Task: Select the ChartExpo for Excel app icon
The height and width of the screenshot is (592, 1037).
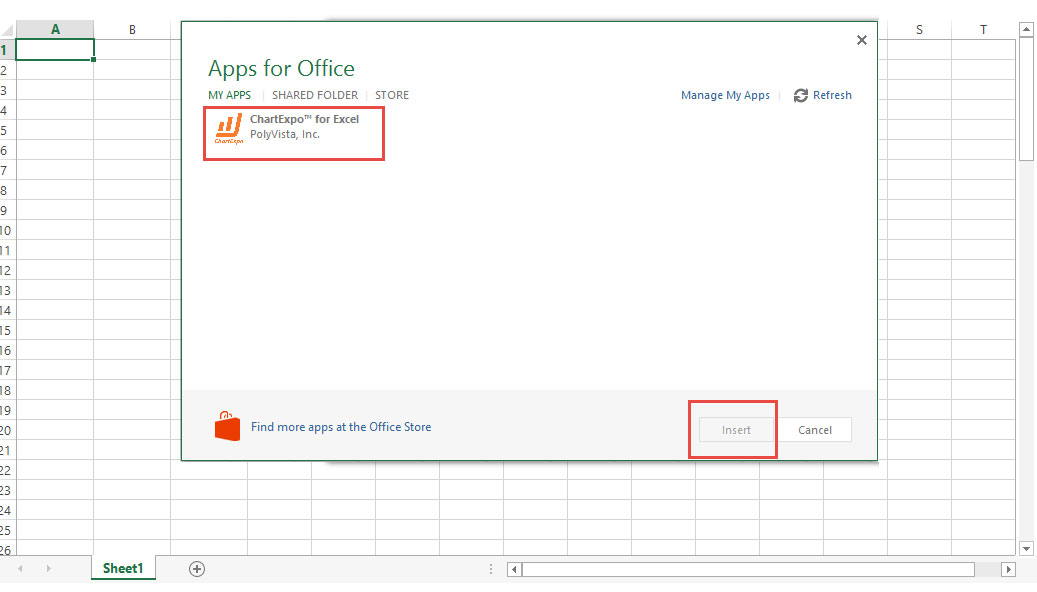Action: pyautogui.click(x=229, y=128)
